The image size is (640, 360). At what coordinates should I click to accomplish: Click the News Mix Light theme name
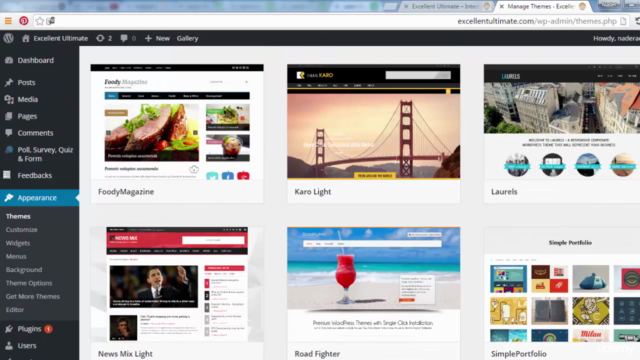pyautogui.click(x=125, y=354)
